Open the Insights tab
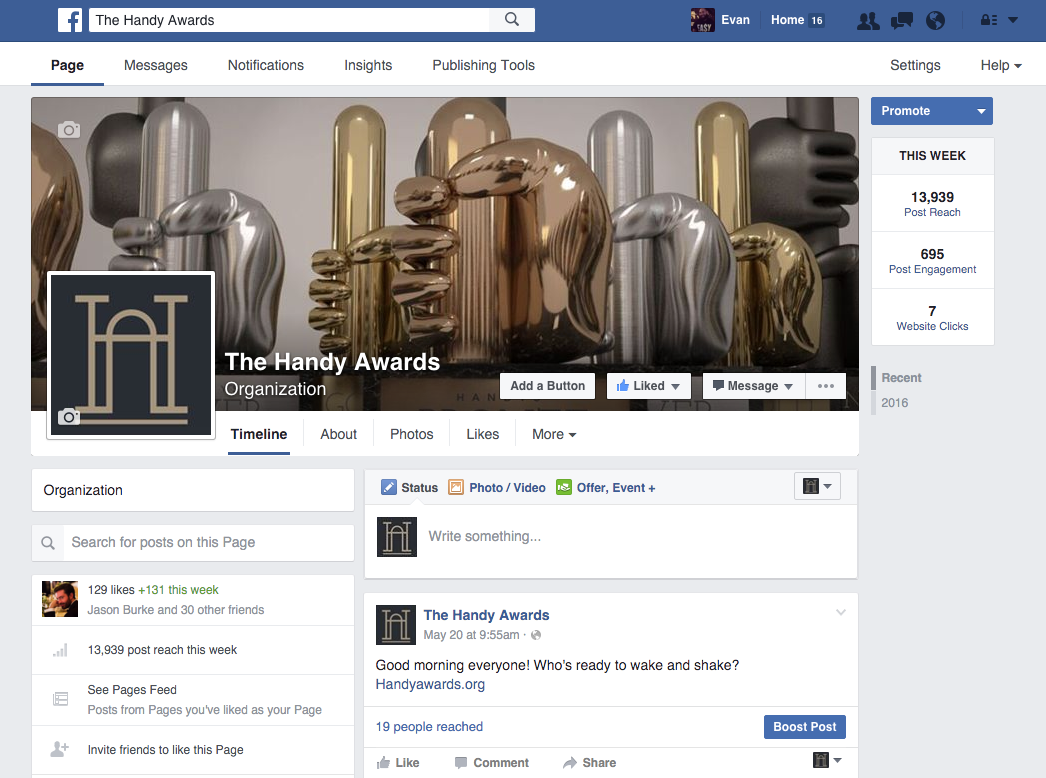 [x=368, y=65]
